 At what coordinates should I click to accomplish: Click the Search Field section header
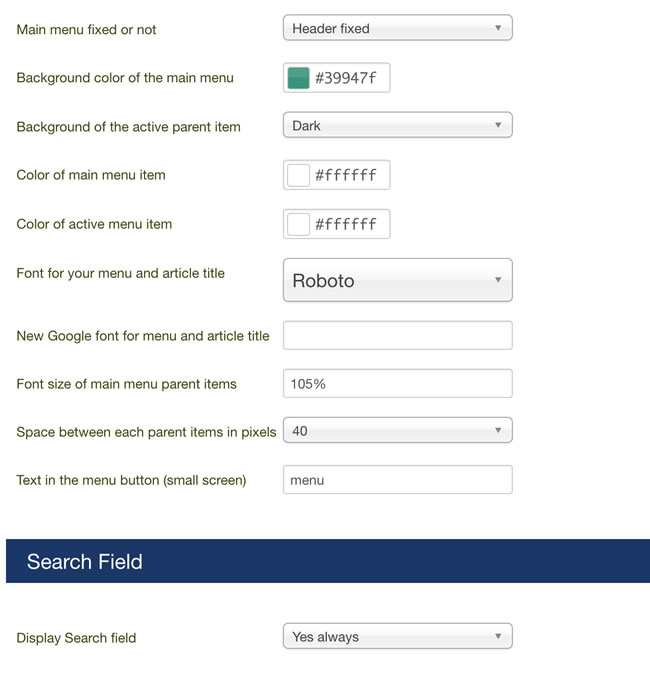328,561
